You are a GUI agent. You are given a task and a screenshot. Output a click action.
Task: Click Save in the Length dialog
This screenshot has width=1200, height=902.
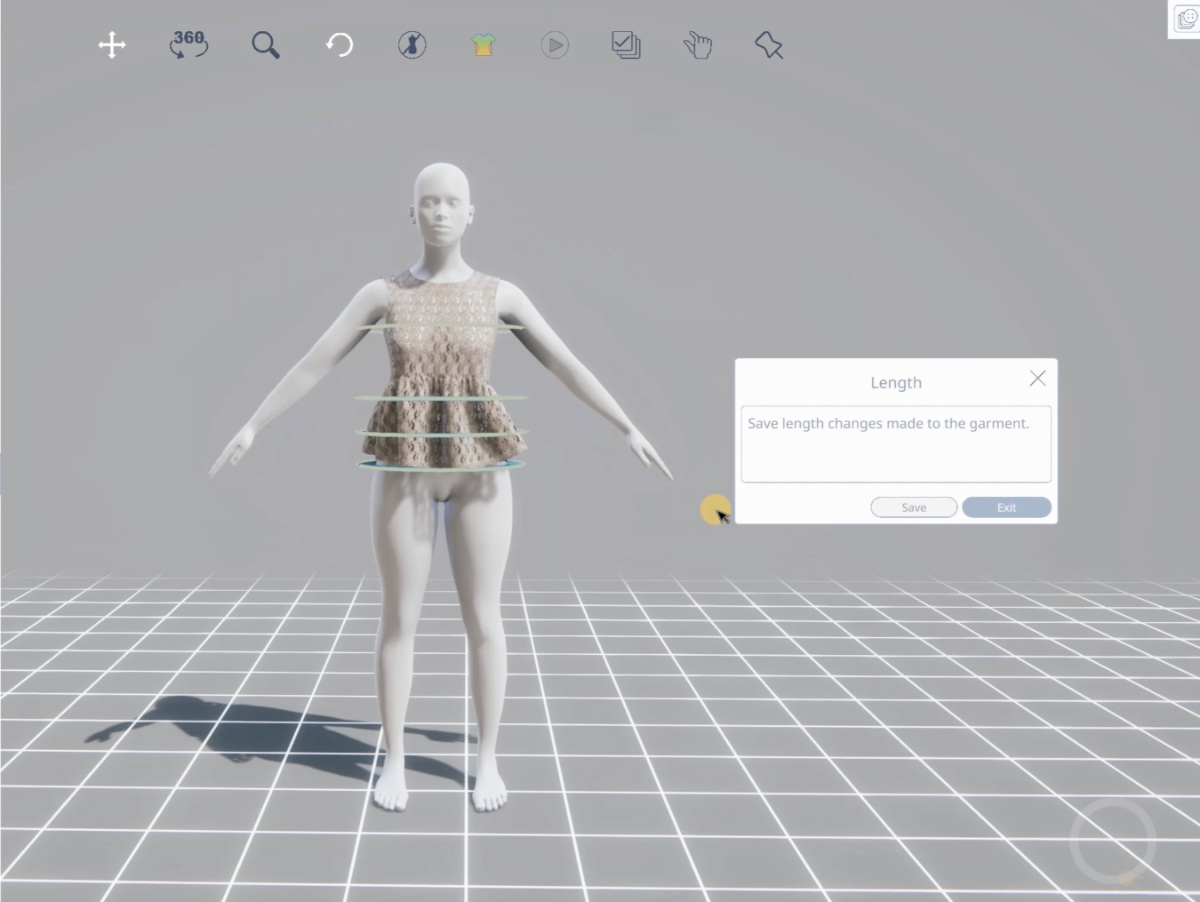tap(913, 508)
